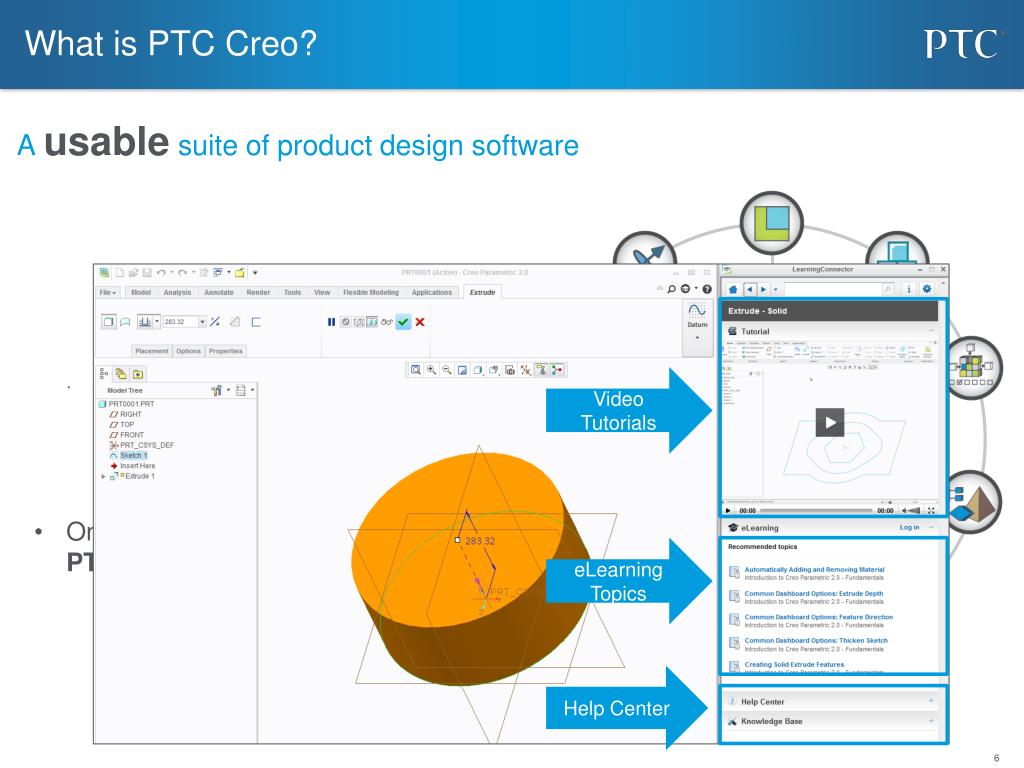Switch to the Annotate ribbon tab
This screenshot has width=1024, height=768.
coord(219,293)
